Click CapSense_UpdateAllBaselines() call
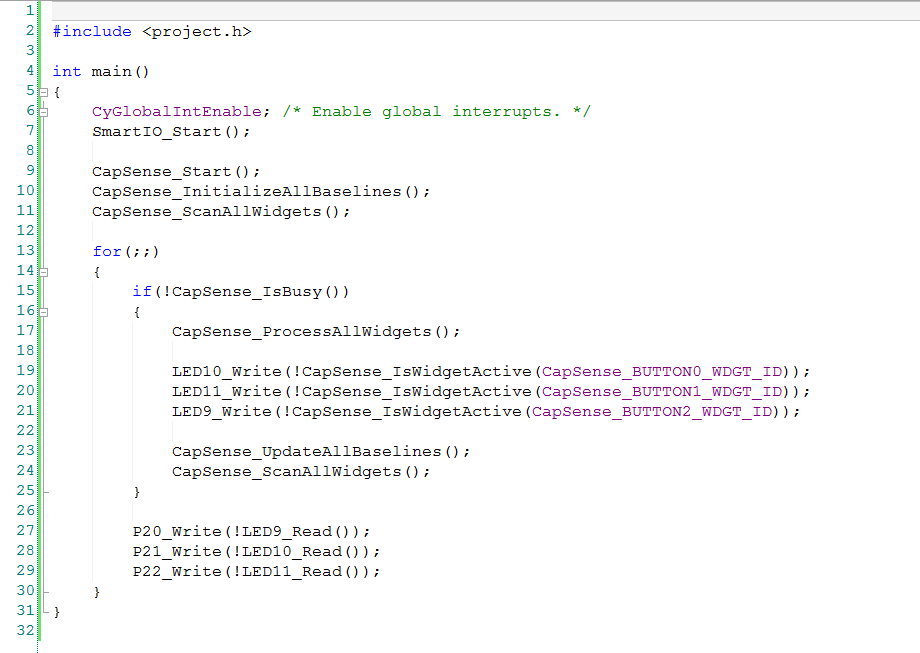This screenshot has height=653, width=920. 316,451
